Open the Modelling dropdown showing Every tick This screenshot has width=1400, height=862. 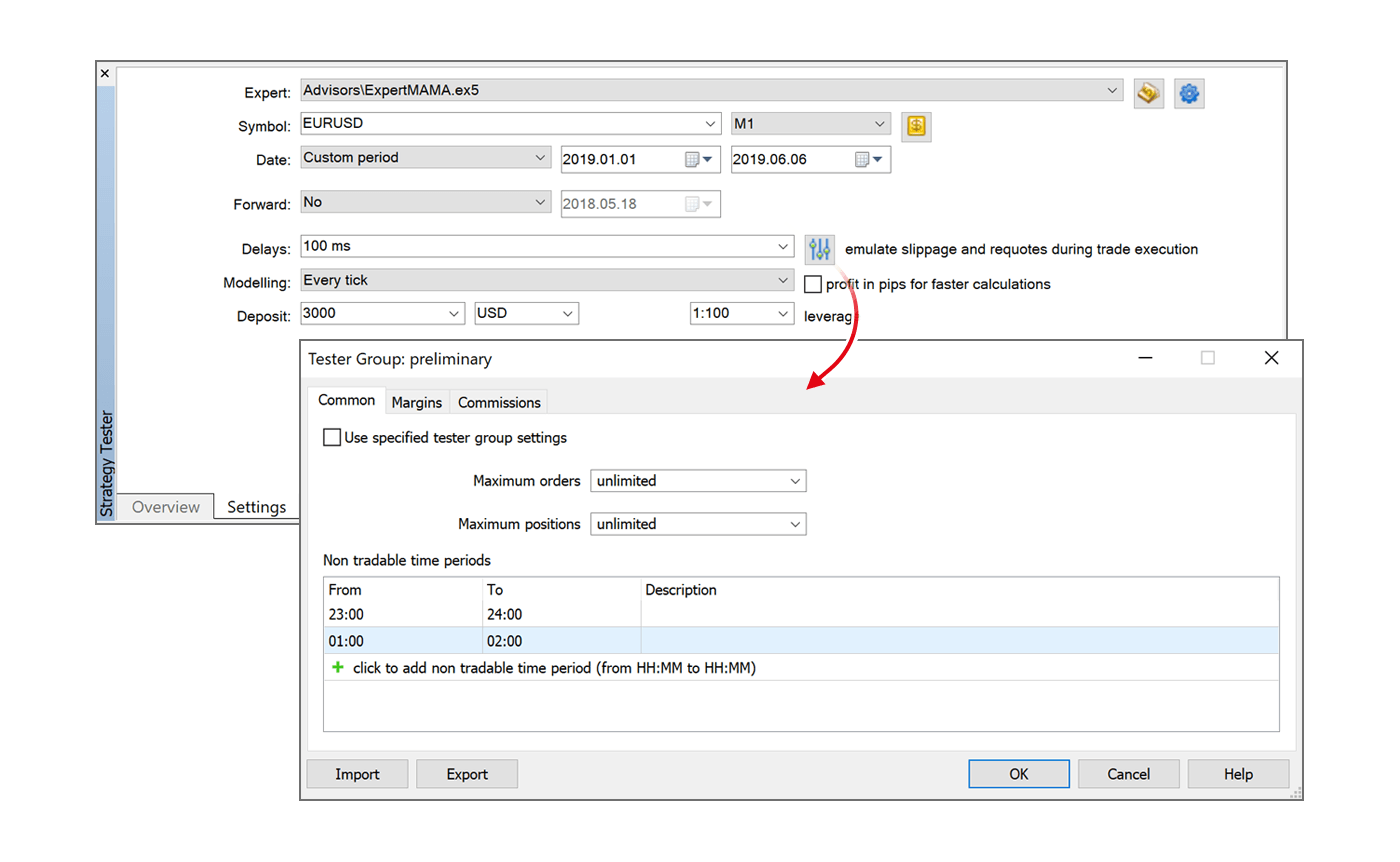(783, 281)
